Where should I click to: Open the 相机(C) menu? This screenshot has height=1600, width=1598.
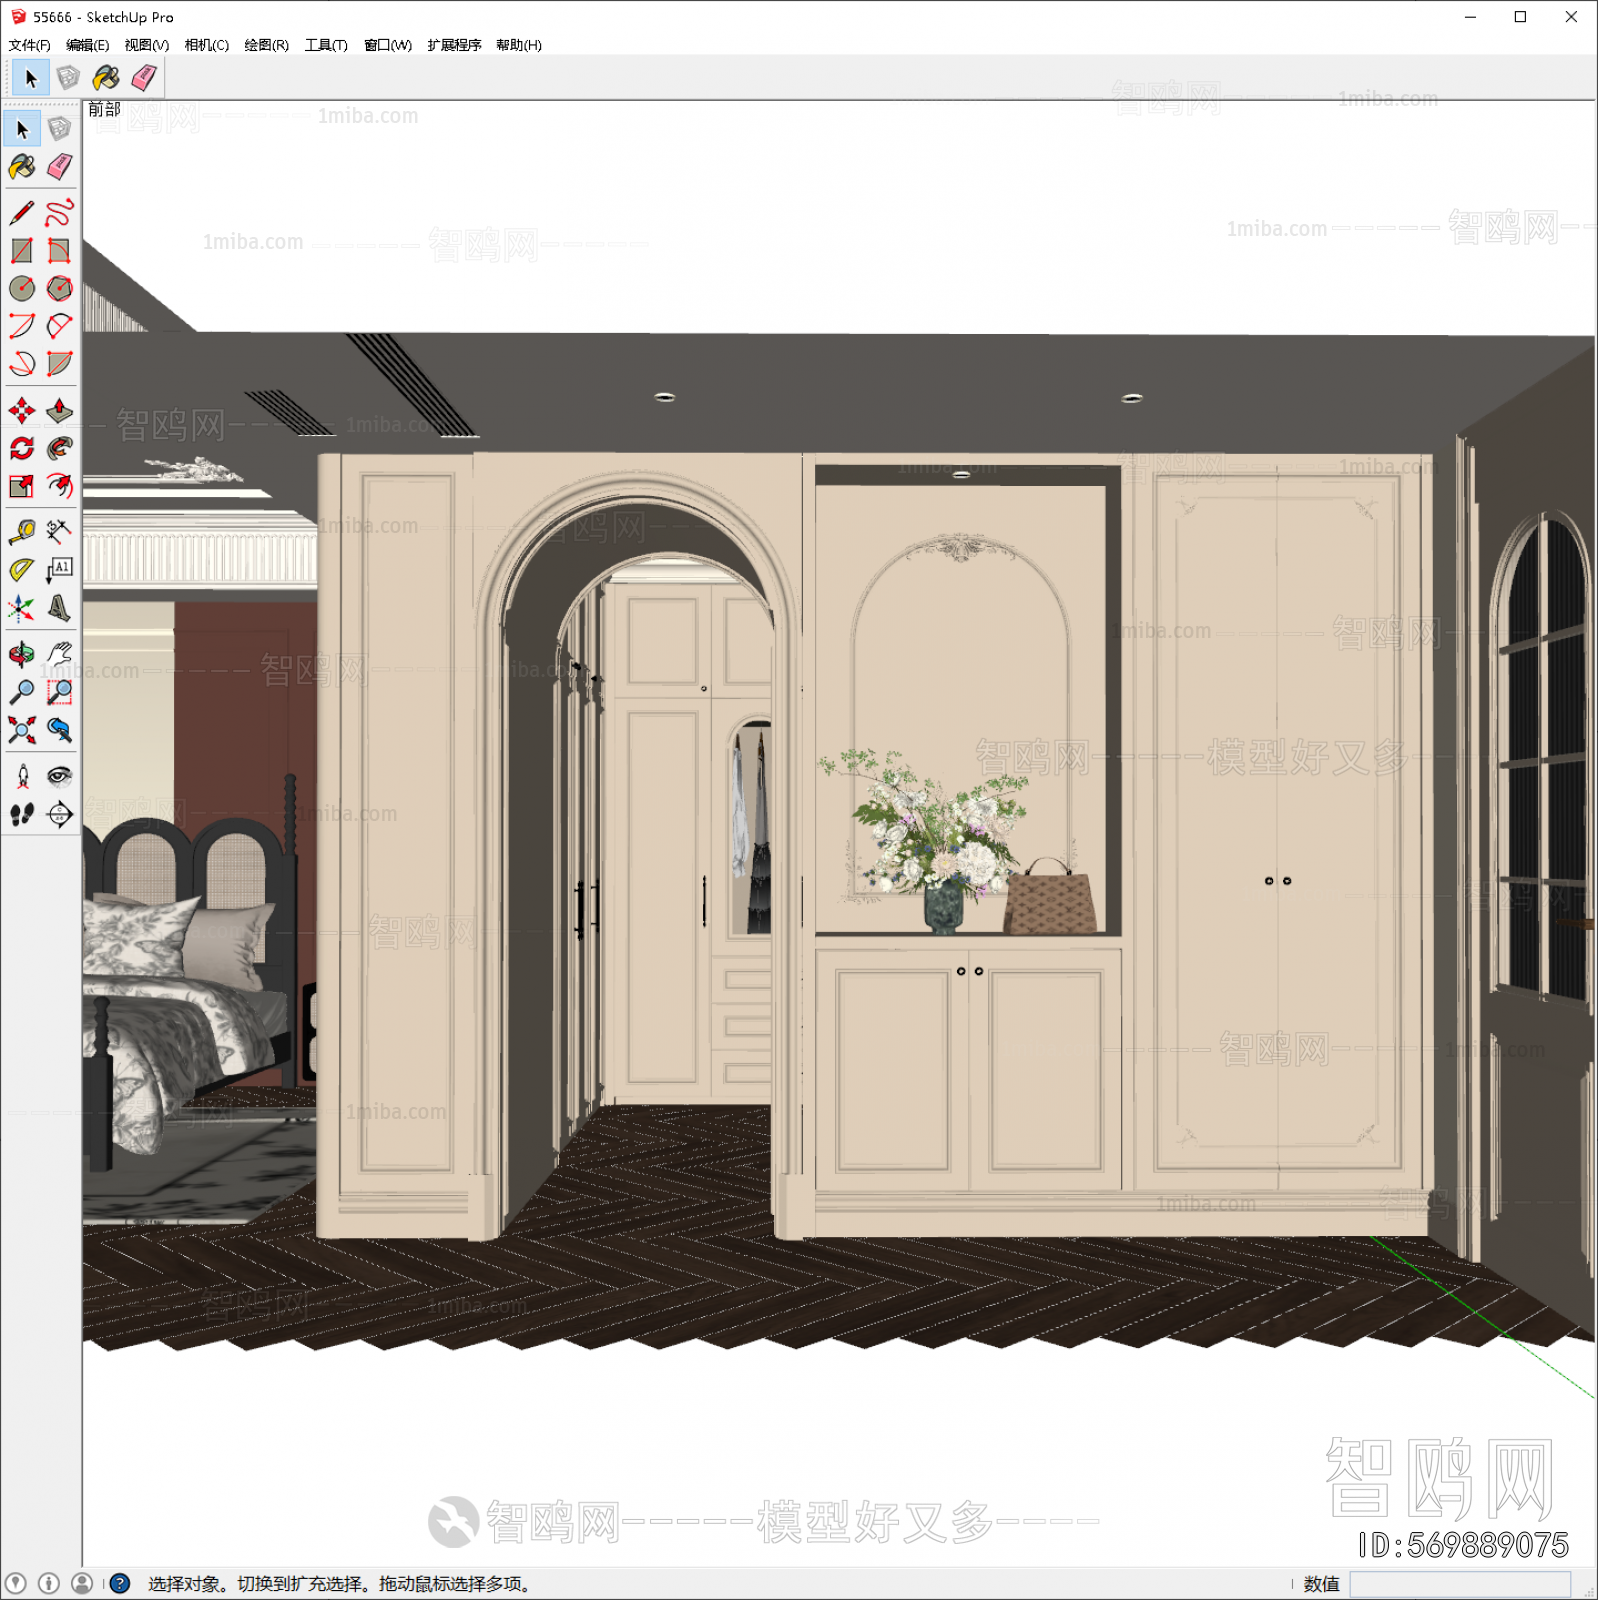[207, 45]
